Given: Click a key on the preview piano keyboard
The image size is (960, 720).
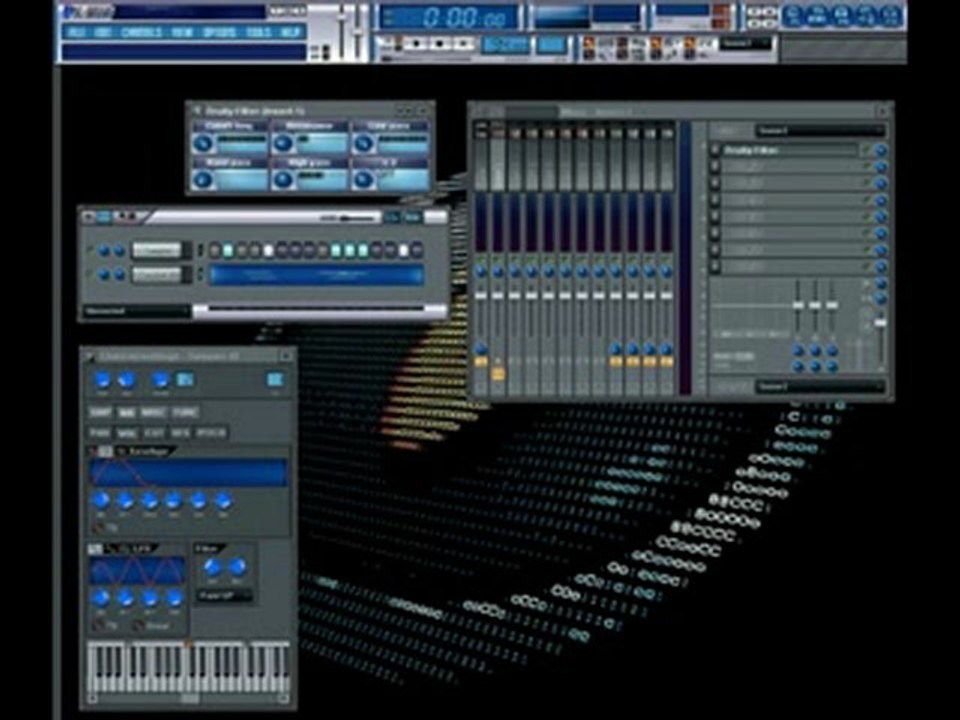Looking at the screenshot, I should [187, 667].
